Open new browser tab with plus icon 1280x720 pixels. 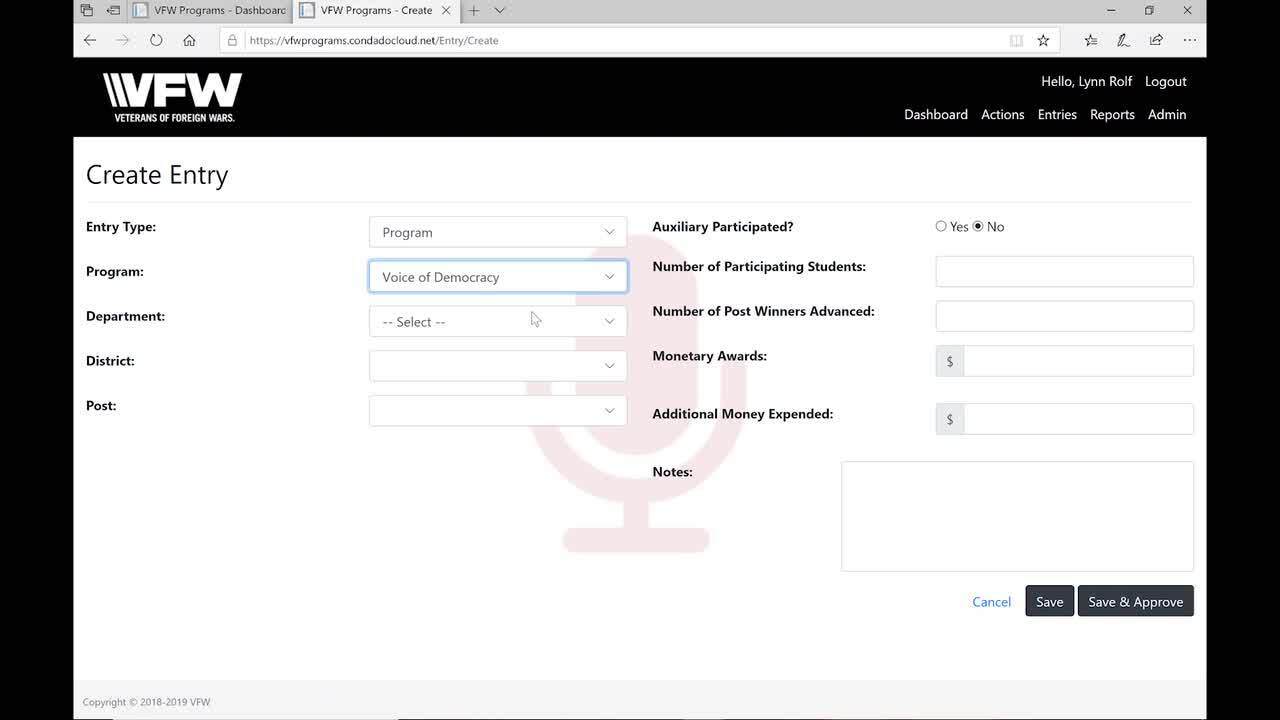coord(474,10)
